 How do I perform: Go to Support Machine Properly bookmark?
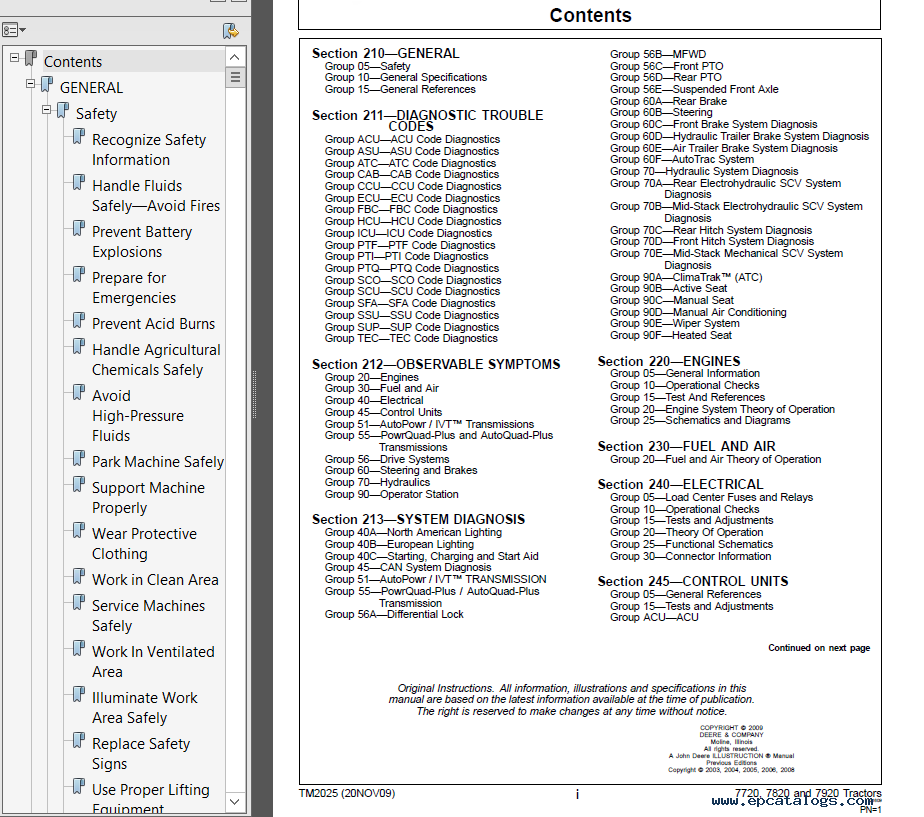(148, 498)
